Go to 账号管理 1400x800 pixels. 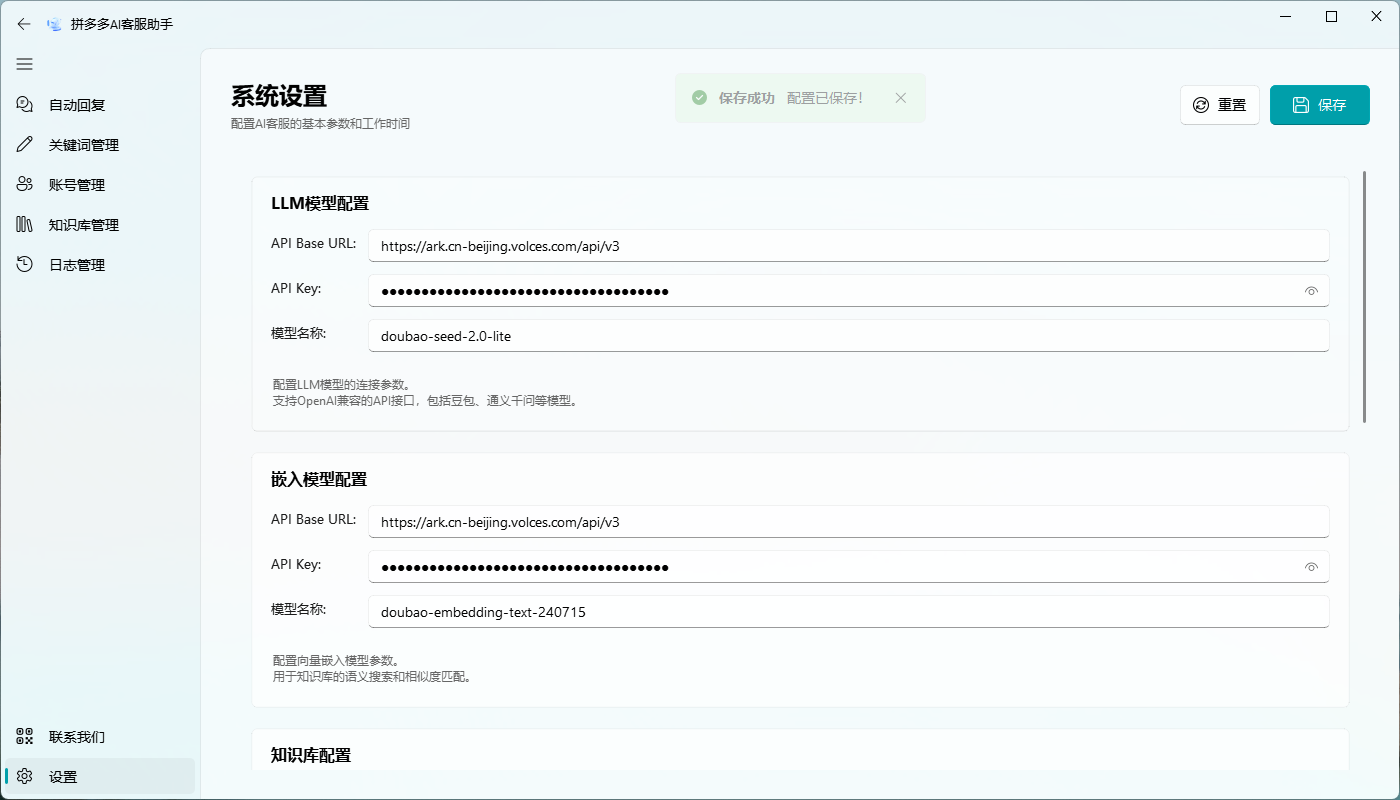[x=100, y=184]
